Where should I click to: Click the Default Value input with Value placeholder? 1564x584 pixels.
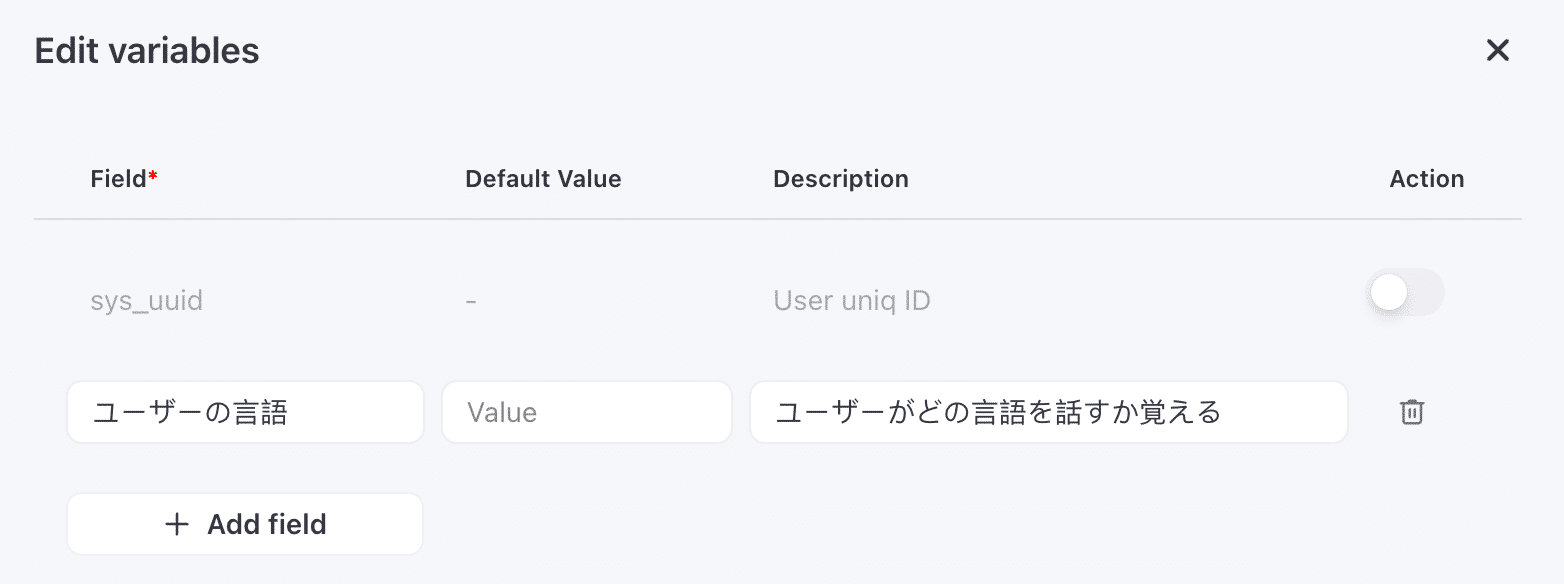pos(587,412)
